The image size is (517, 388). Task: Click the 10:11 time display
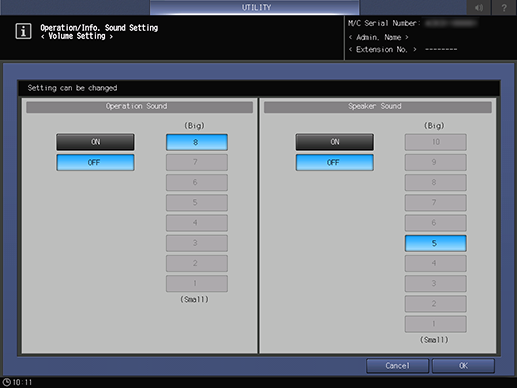[22, 382]
